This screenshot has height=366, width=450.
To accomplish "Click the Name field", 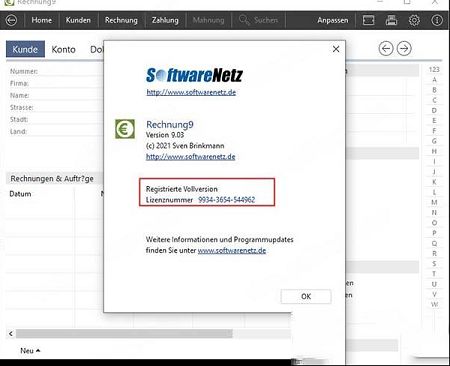I will 55,95.
